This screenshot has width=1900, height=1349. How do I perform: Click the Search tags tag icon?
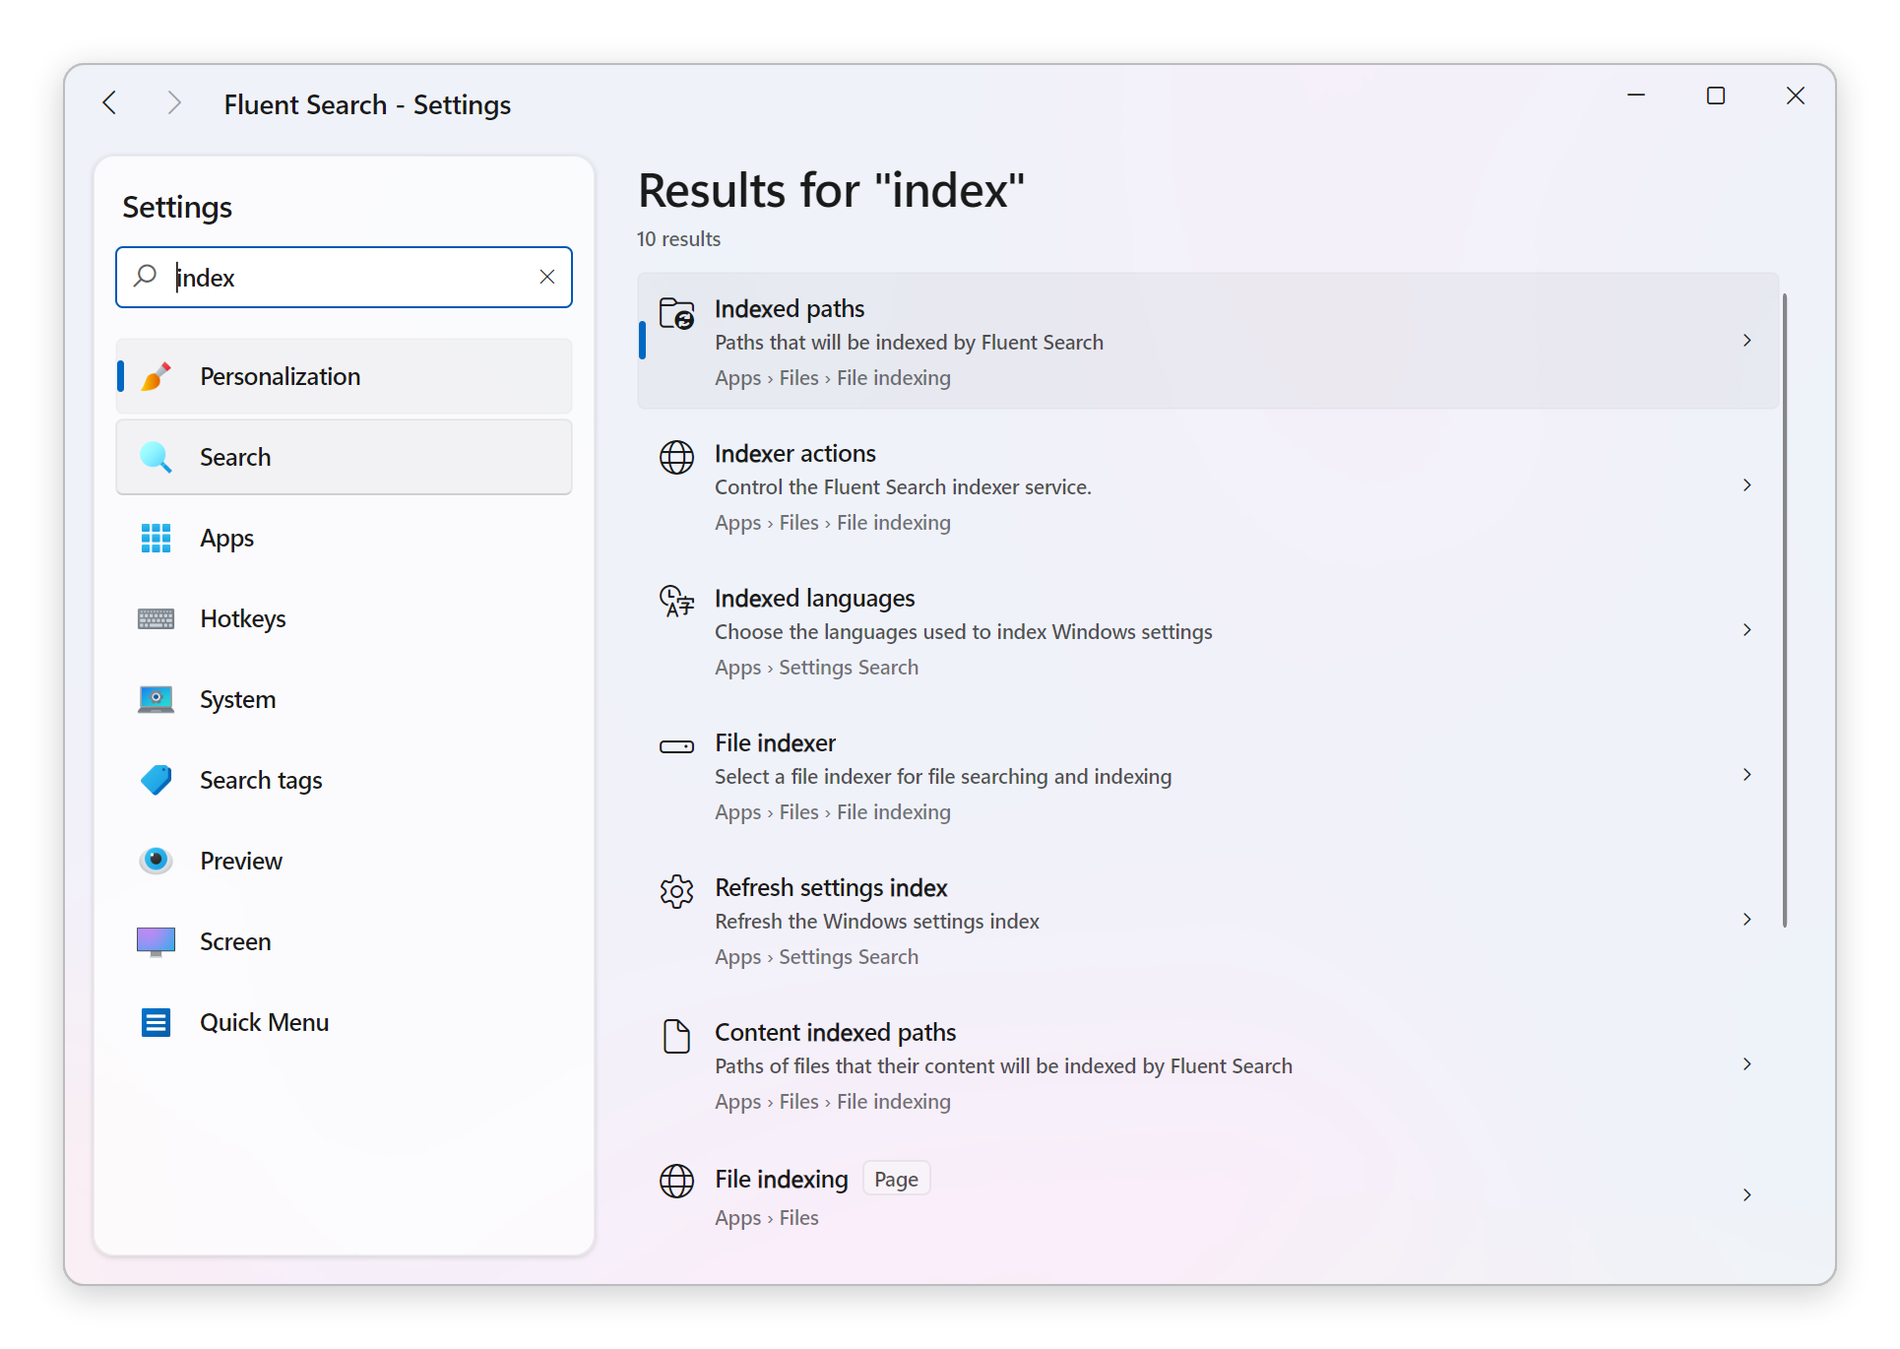coord(156,780)
